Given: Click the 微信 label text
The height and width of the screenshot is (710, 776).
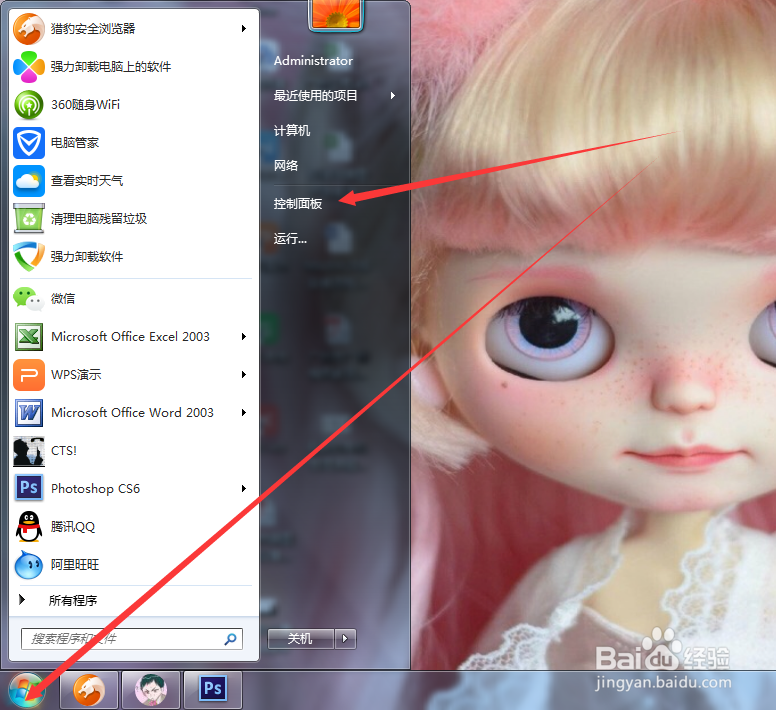Looking at the screenshot, I should click(63, 299).
